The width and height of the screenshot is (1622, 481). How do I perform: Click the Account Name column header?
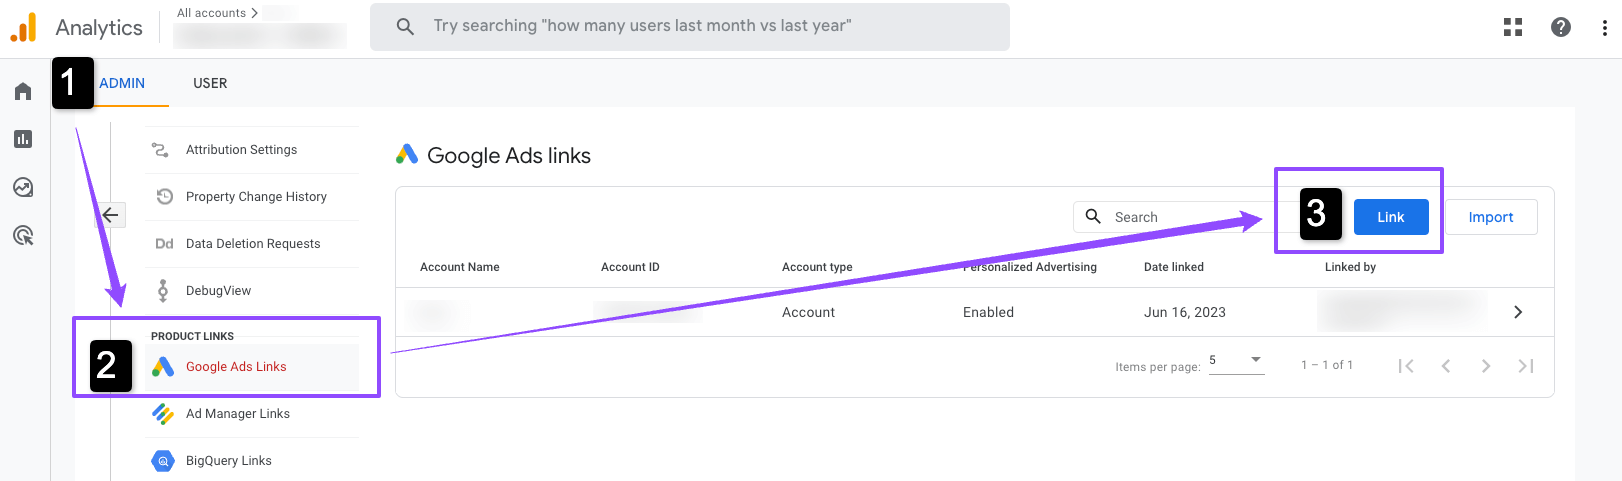[460, 267]
